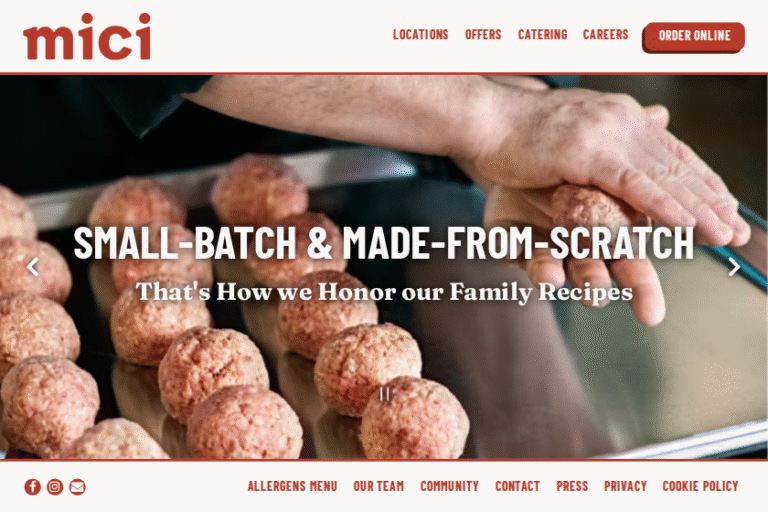Pause the hero slideshow
The width and height of the screenshot is (768, 512).
[385, 394]
